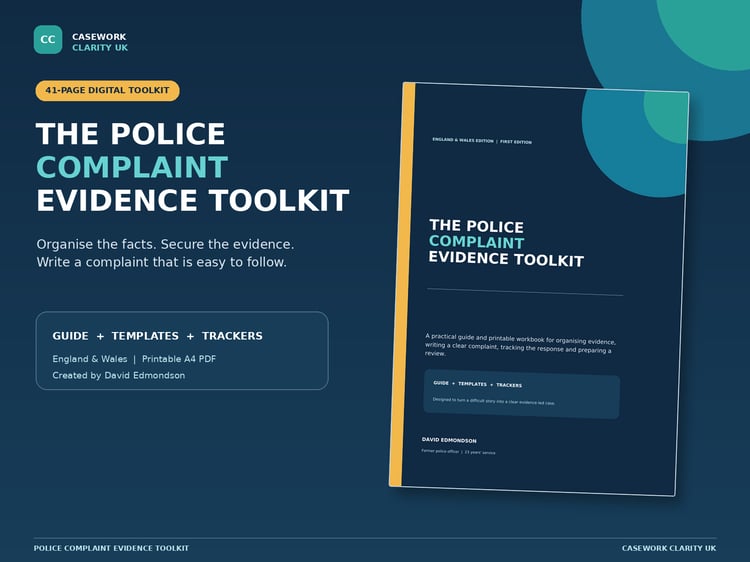The image size is (750, 562).
Task: Click the book cover description paragraph
Action: [x=520, y=345]
